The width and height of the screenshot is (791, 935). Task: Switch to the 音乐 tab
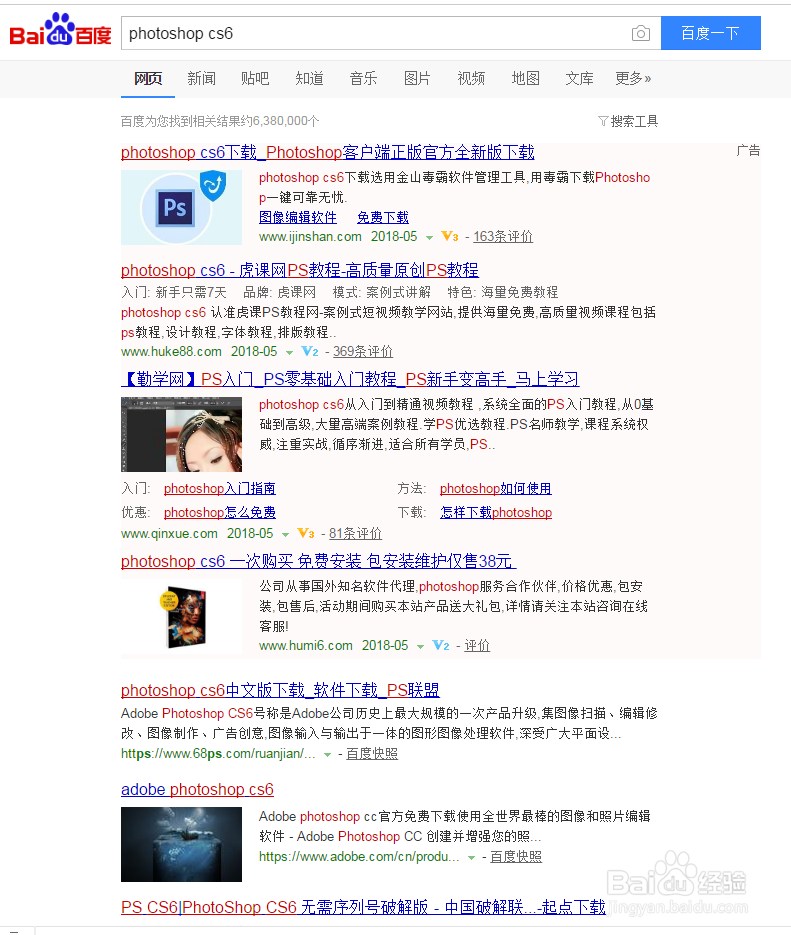[x=363, y=79]
